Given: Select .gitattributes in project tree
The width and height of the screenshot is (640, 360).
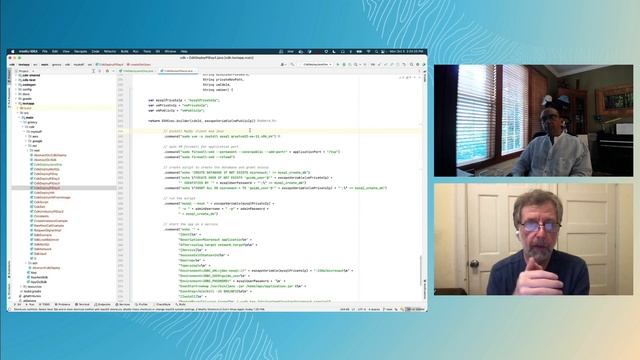Looking at the screenshot, I should click(x=32, y=296).
